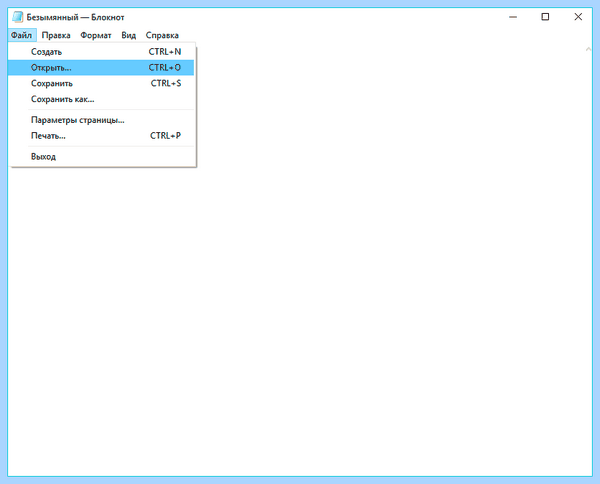Choose Сохранить menu entry
This screenshot has width=600, height=484.
click(101, 83)
